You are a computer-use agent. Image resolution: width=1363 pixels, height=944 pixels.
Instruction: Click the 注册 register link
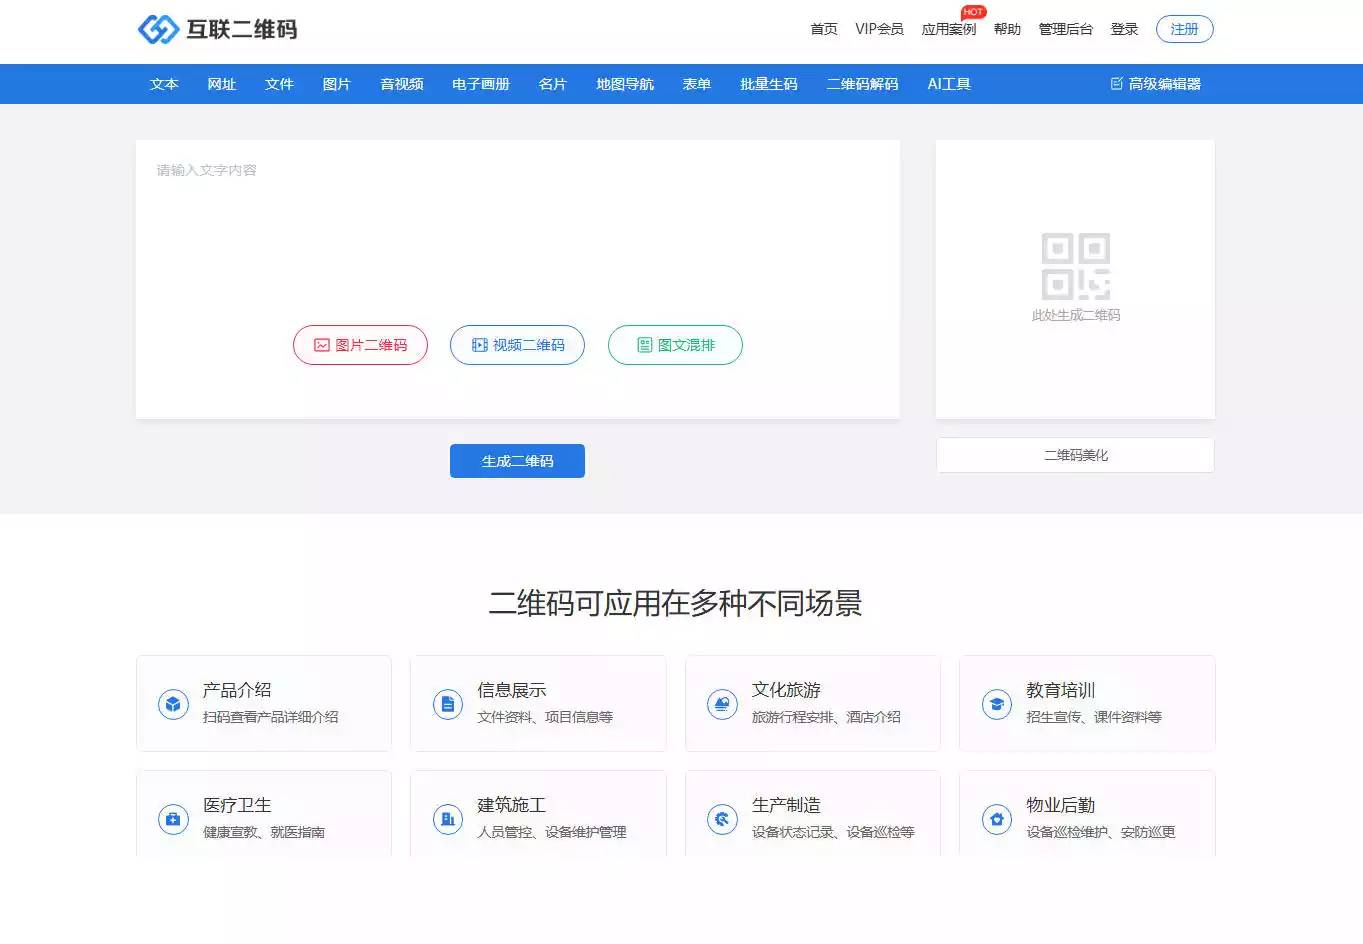(x=1183, y=29)
